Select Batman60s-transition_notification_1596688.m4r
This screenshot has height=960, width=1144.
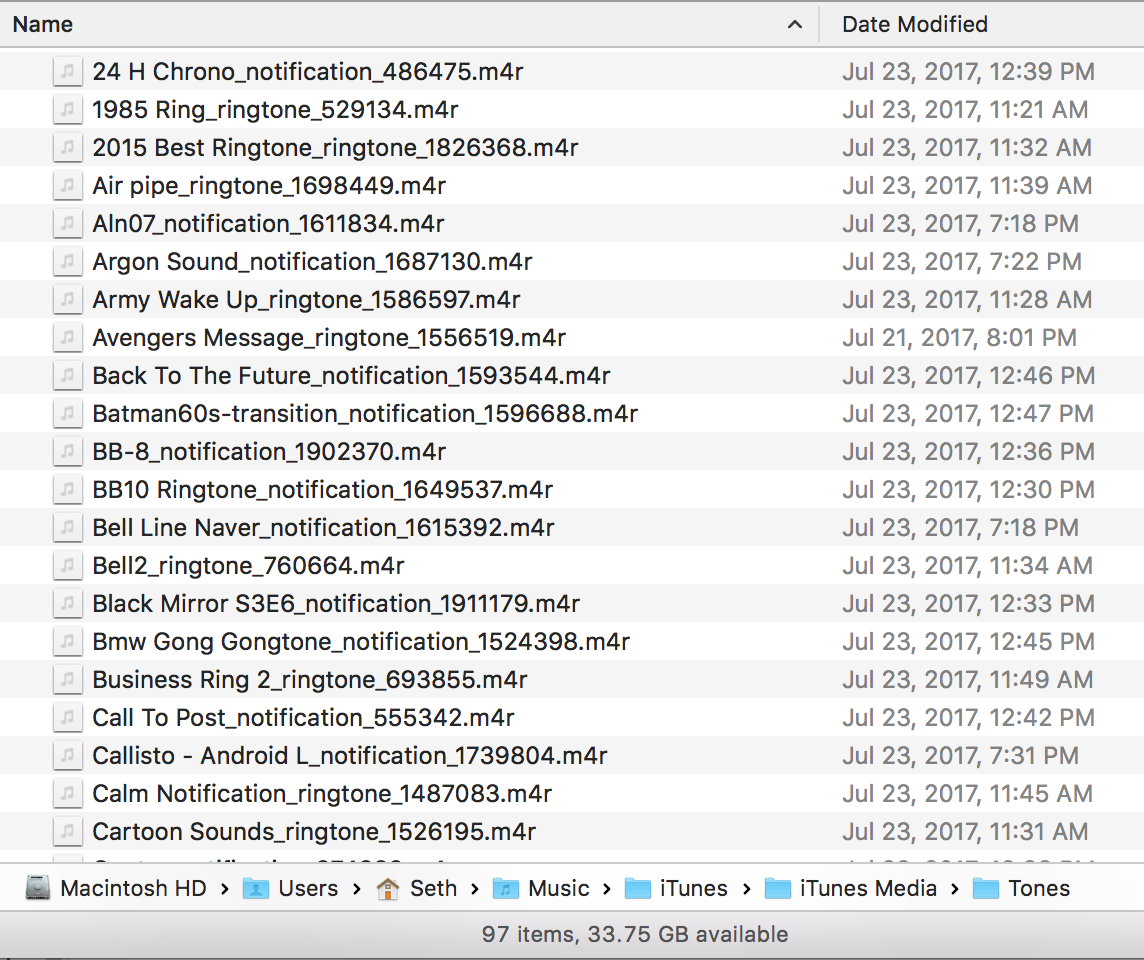tap(365, 413)
